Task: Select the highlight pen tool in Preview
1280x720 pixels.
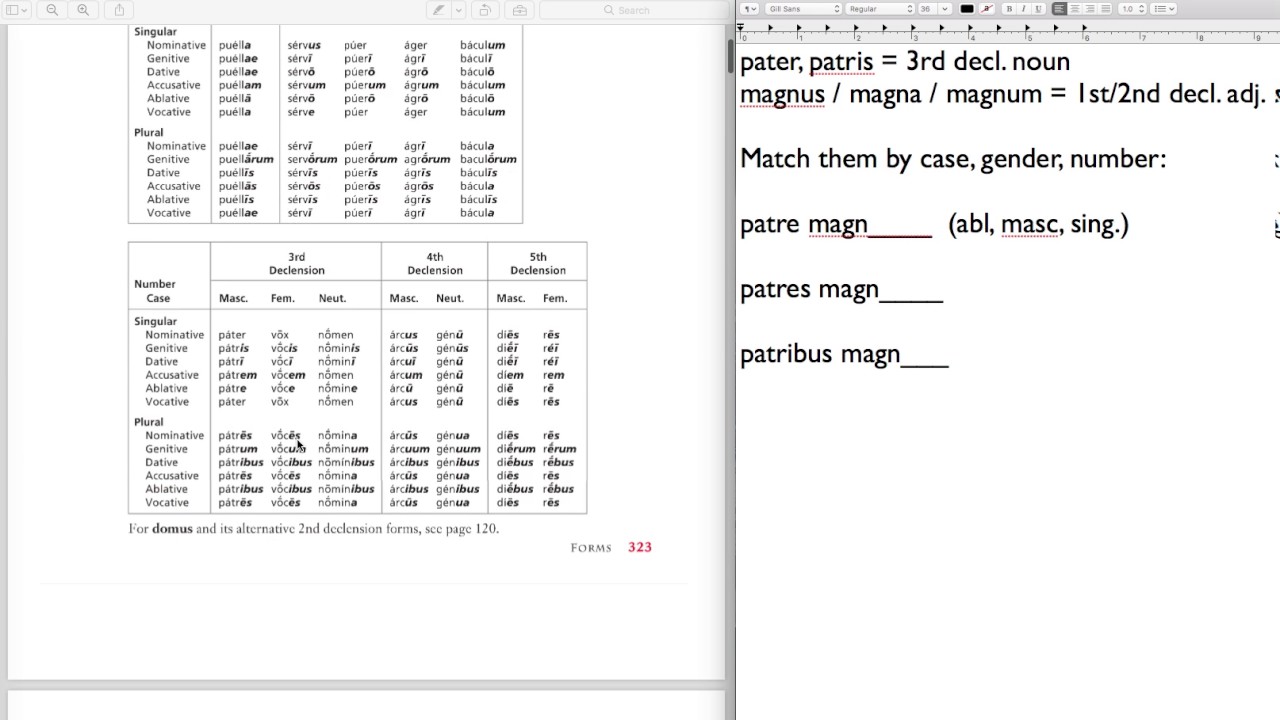Action: coord(437,10)
